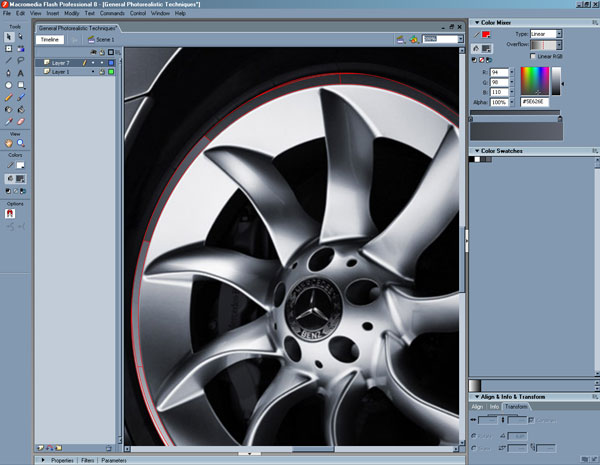Select the Text tool
Screen dimensions: 600x465
pos(21,73)
